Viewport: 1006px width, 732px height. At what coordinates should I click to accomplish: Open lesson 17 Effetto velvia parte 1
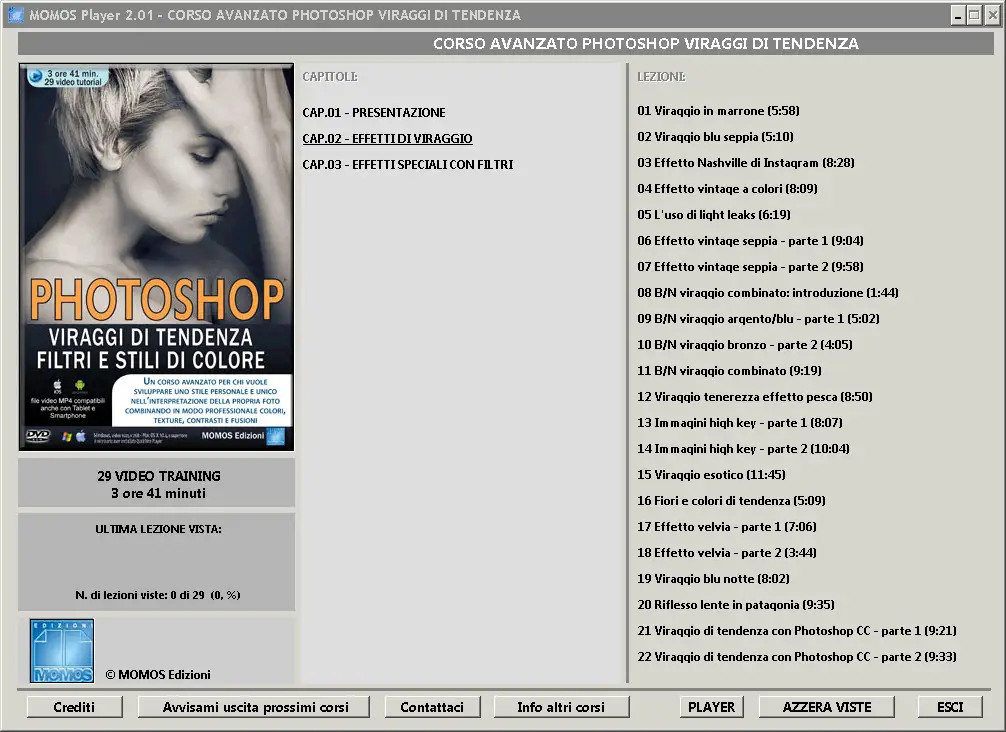tap(726, 527)
